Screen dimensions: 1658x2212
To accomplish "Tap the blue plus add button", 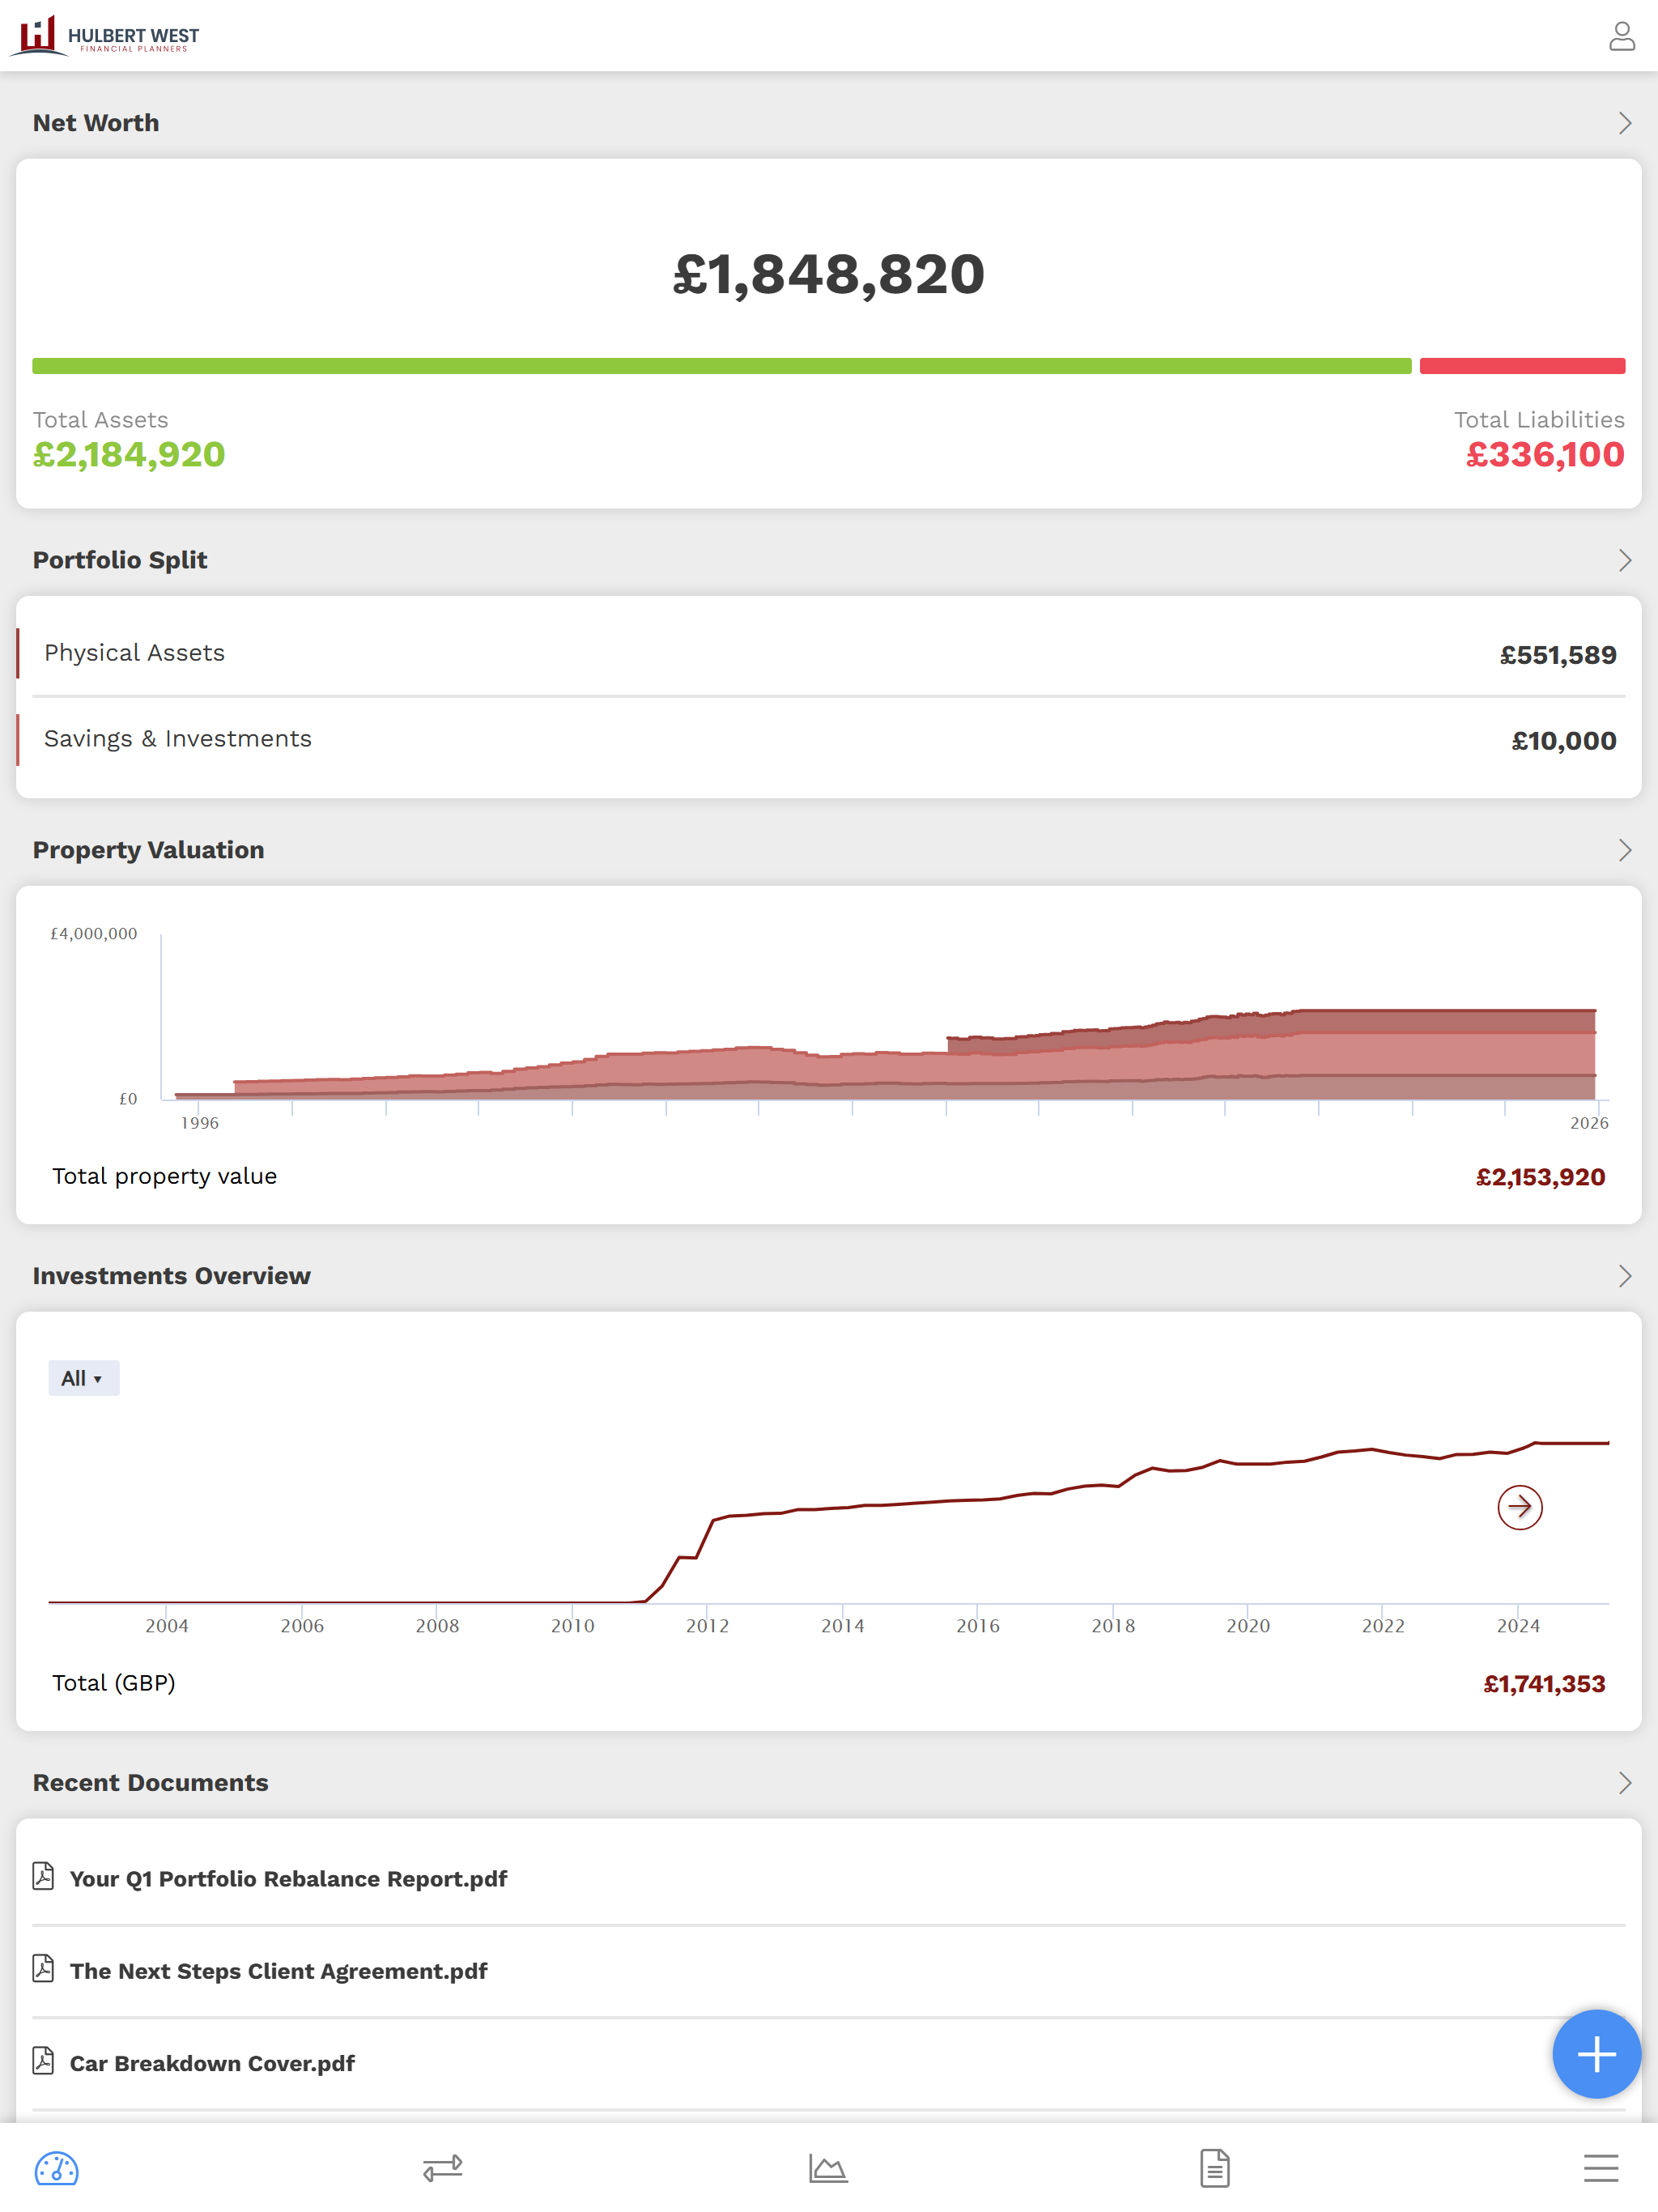I will point(1596,2054).
